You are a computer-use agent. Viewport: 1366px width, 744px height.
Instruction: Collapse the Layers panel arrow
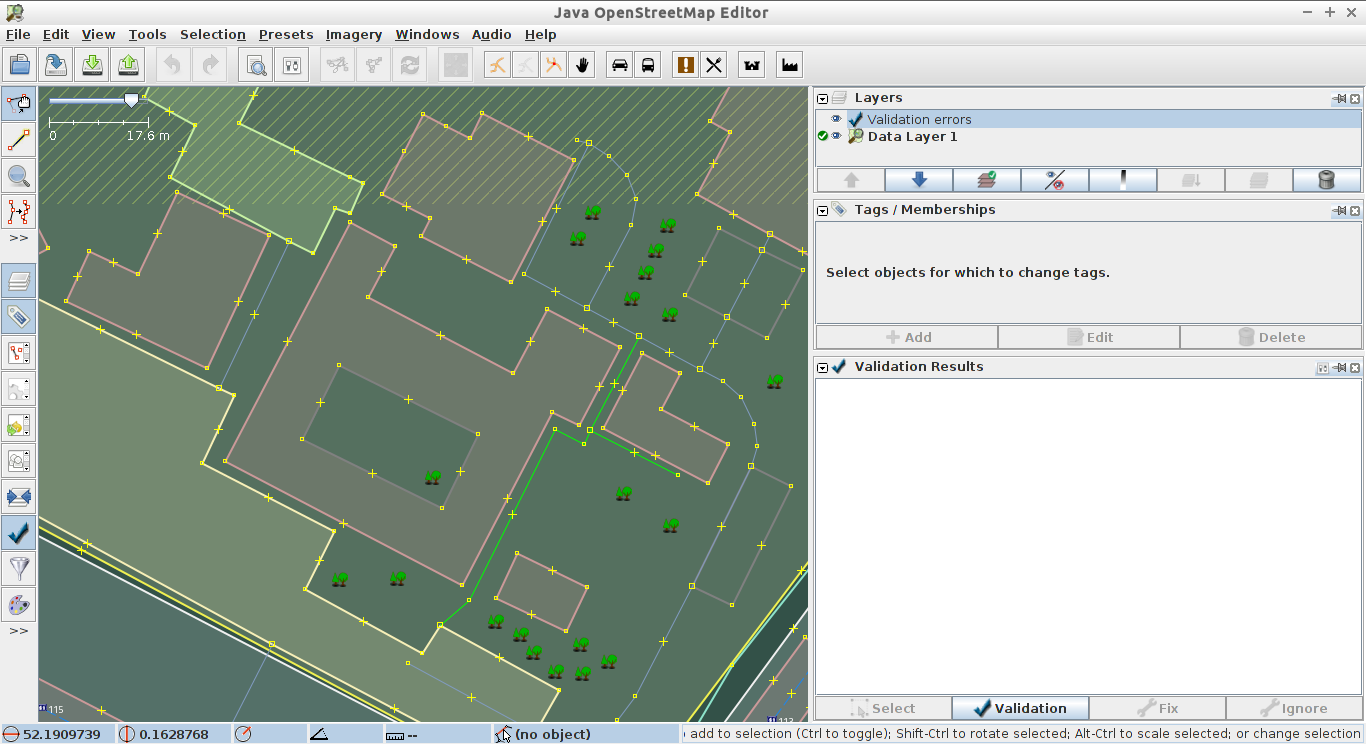pyautogui.click(x=823, y=98)
